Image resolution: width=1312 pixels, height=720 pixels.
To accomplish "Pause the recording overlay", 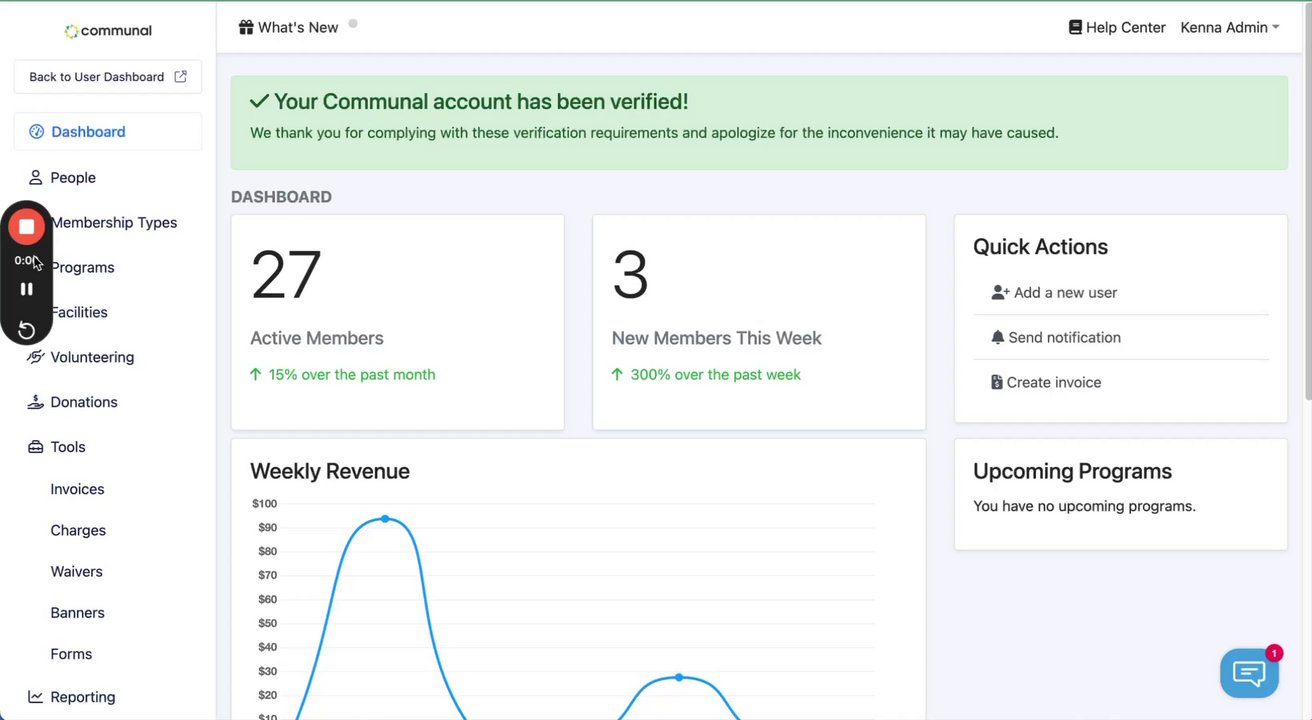I will (x=27, y=289).
